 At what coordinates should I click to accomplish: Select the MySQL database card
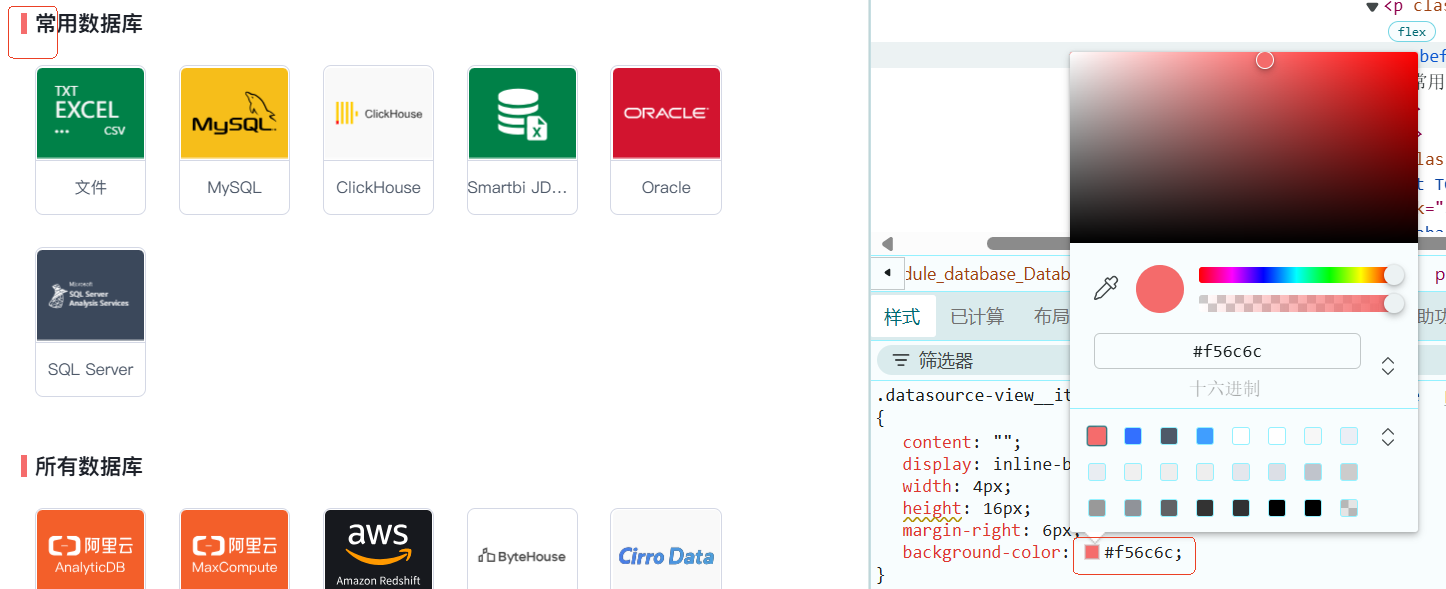[x=234, y=140]
